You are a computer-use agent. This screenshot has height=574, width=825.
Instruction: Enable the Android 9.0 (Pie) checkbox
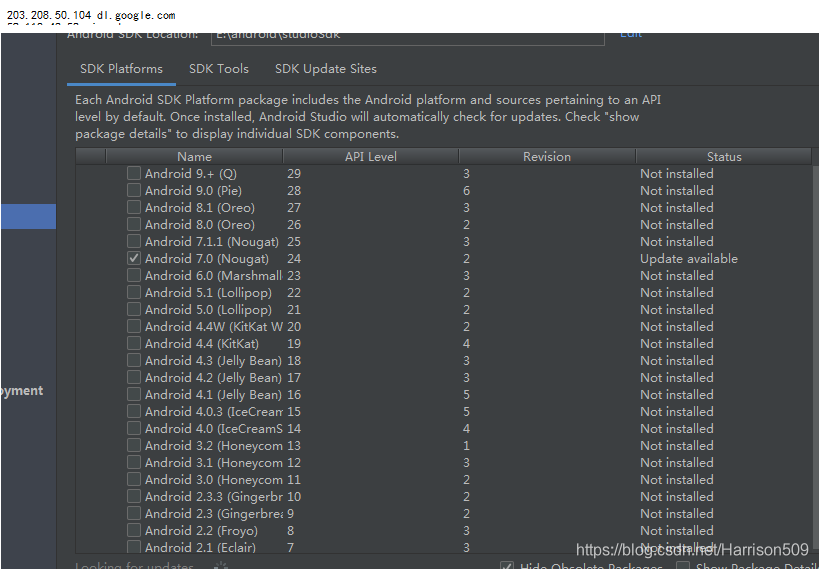point(134,191)
